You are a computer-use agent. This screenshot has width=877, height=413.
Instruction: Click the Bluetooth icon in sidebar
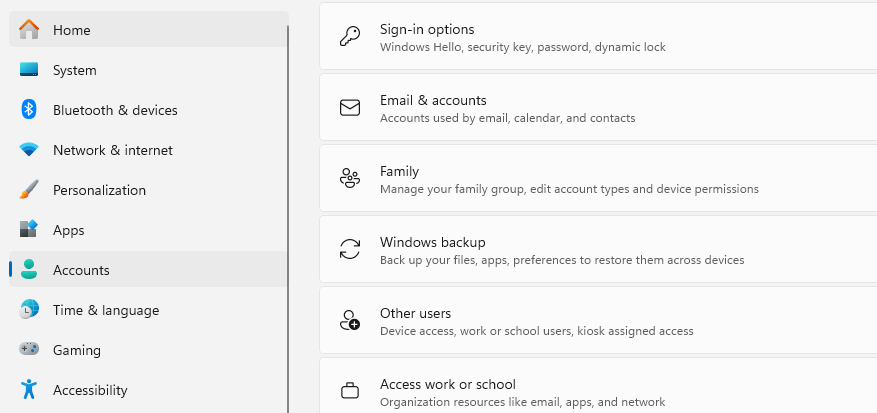pyautogui.click(x=29, y=110)
